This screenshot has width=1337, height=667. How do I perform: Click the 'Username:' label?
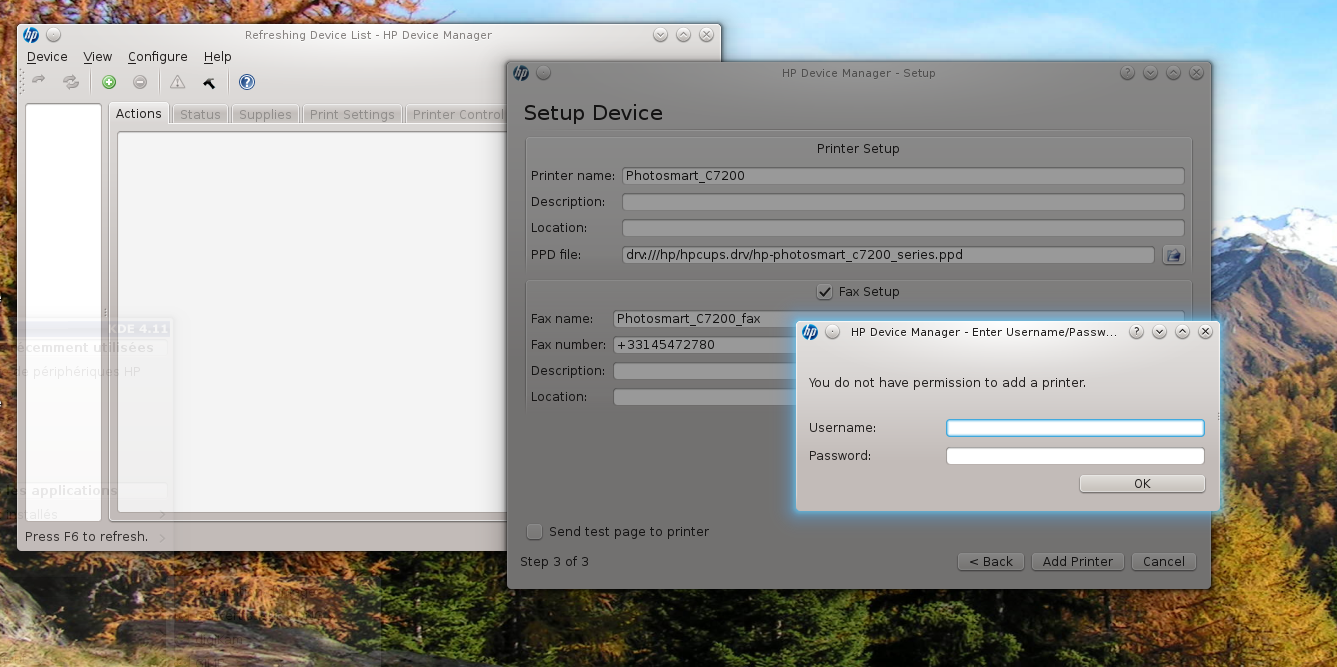842,428
